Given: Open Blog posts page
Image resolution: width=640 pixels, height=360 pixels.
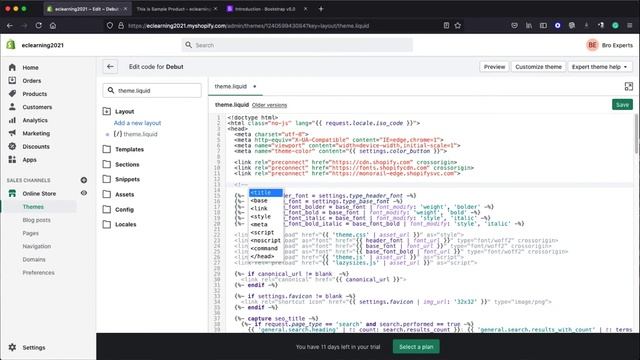Looking at the screenshot, I should tap(36, 220).
